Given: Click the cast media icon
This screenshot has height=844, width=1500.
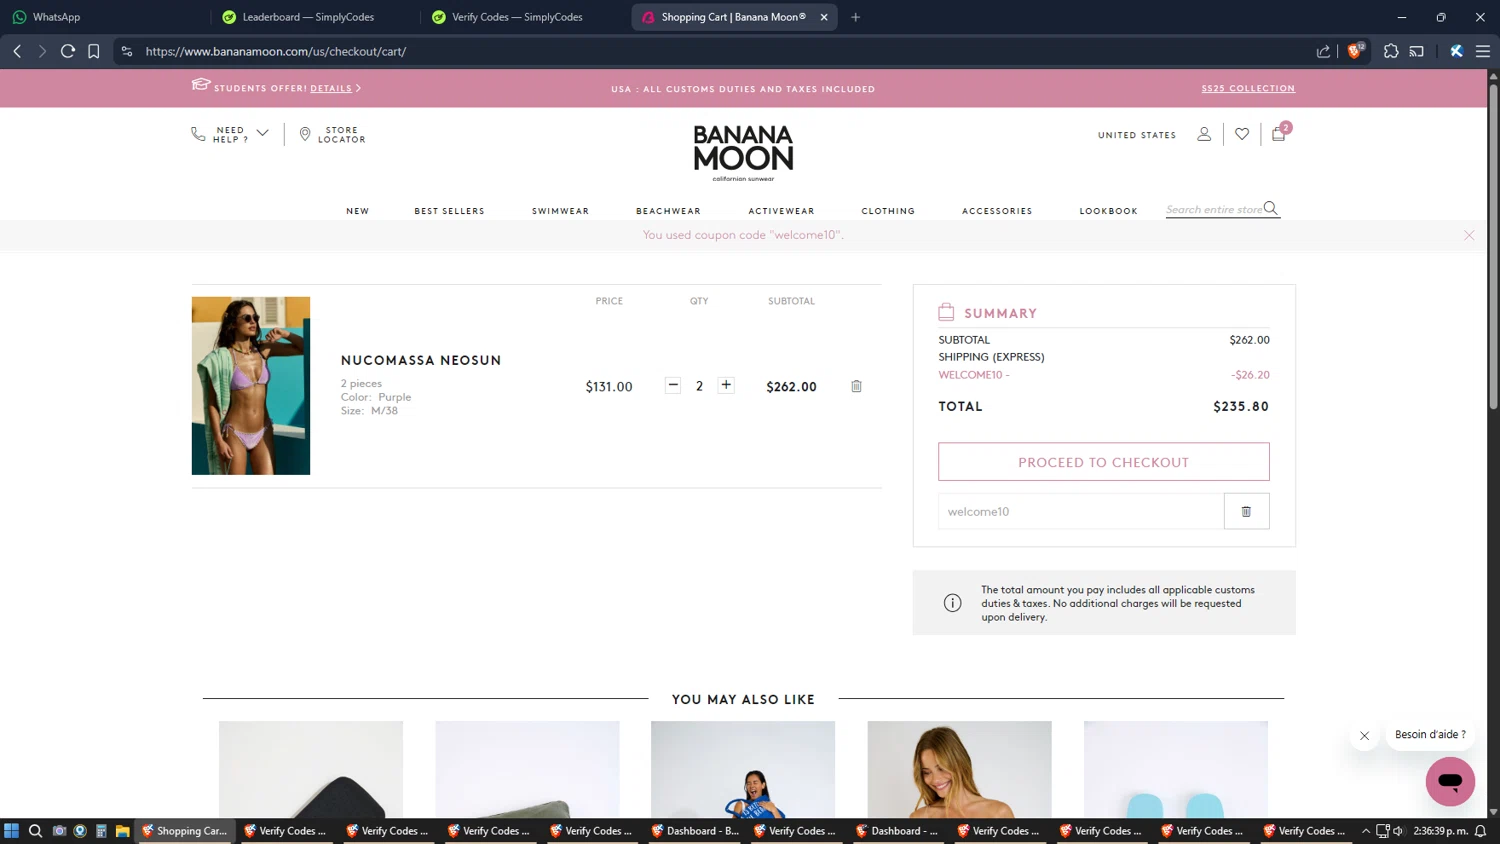Looking at the screenshot, I should tap(1417, 51).
